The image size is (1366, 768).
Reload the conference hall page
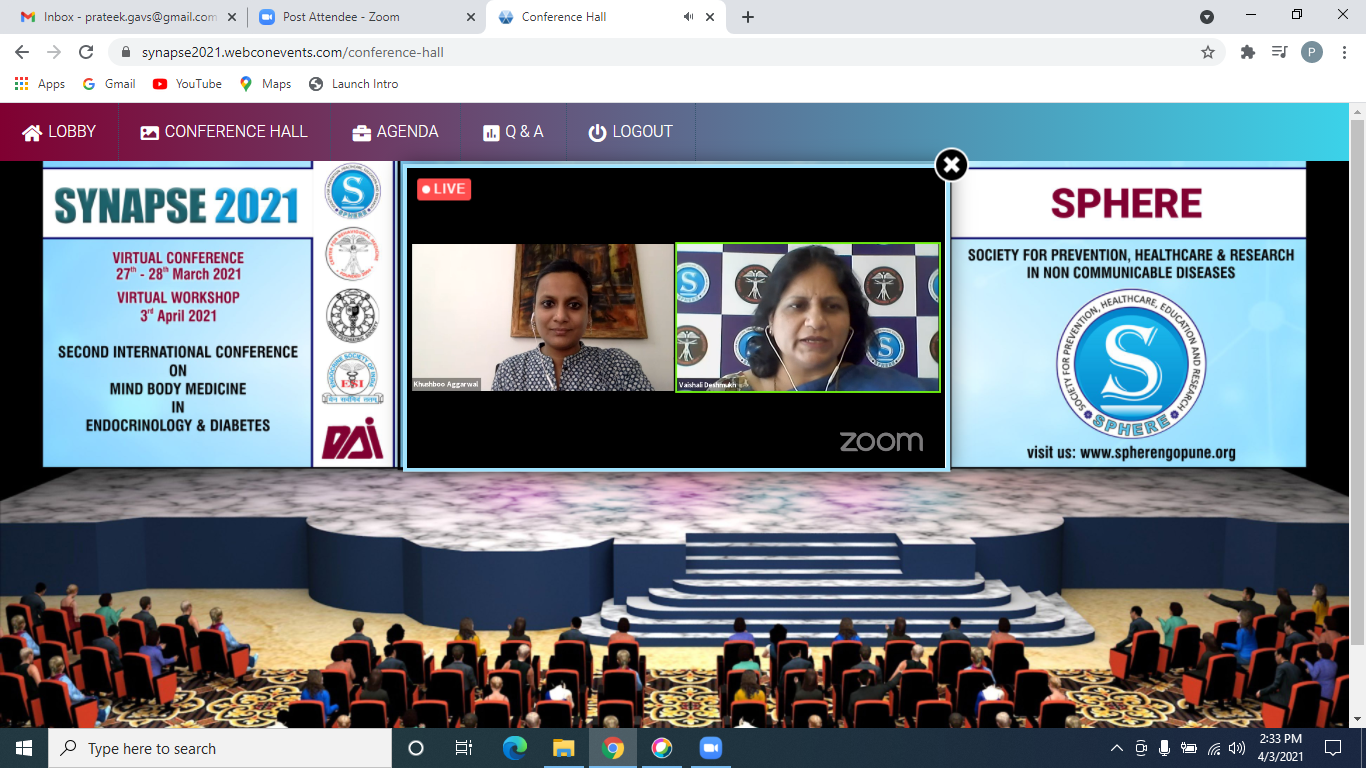click(x=86, y=52)
